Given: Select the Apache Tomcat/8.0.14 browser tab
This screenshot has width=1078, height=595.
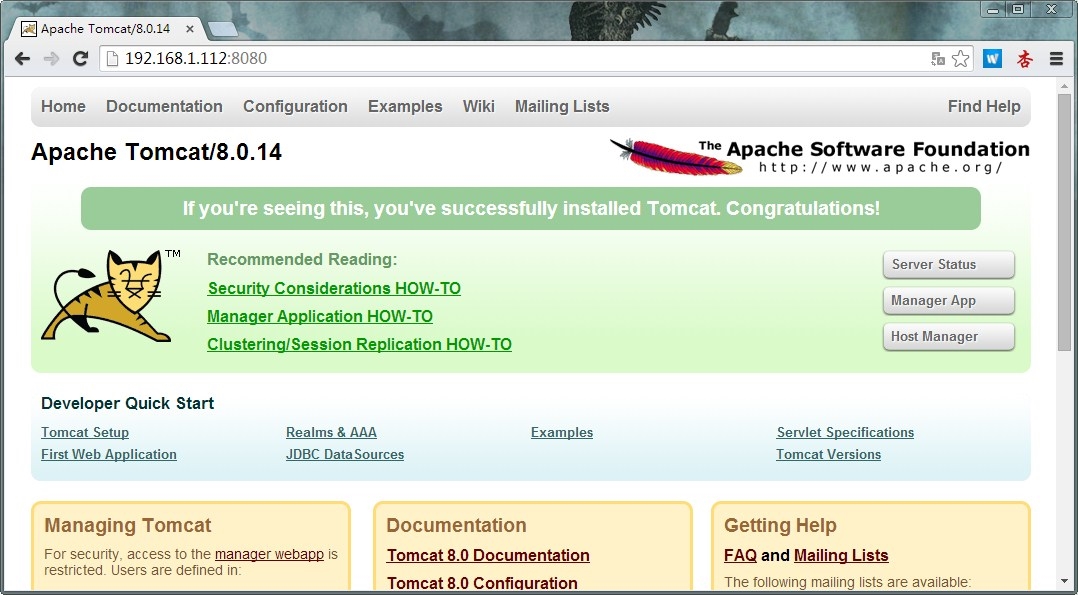Looking at the screenshot, I should tap(105, 29).
